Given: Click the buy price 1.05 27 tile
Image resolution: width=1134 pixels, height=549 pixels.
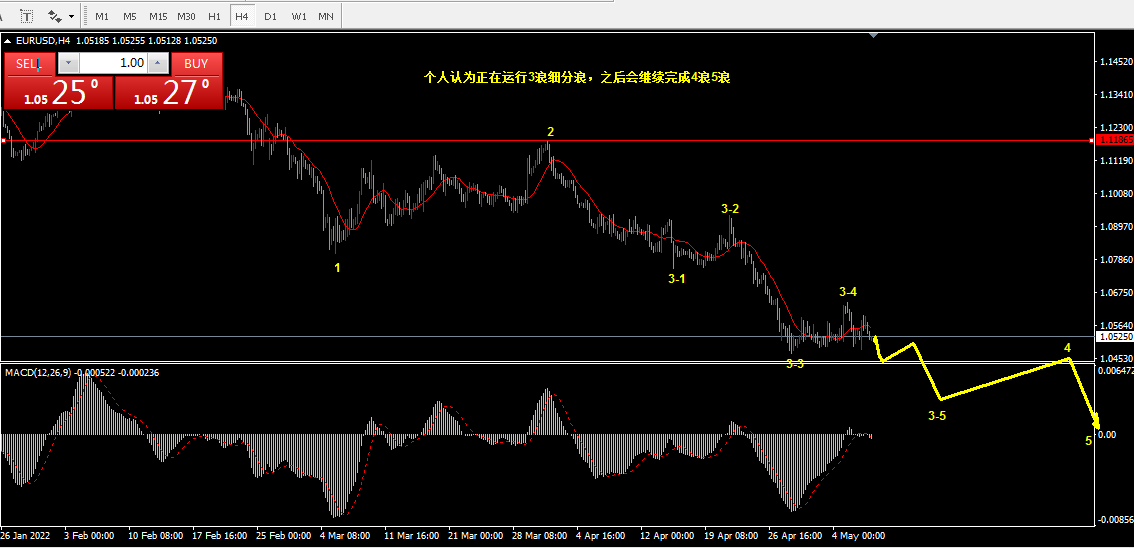Looking at the screenshot, I should click(168, 92).
